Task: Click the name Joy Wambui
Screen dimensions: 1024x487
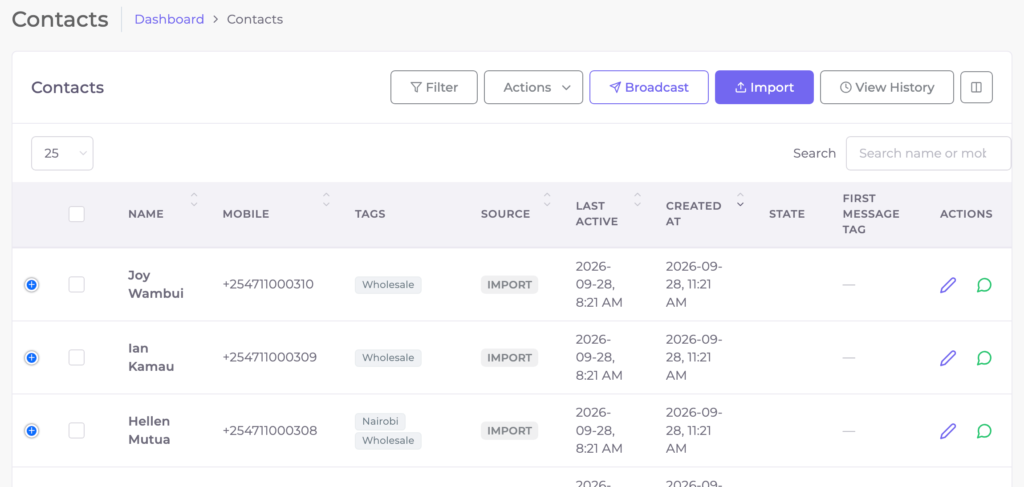Action: point(155,285)
